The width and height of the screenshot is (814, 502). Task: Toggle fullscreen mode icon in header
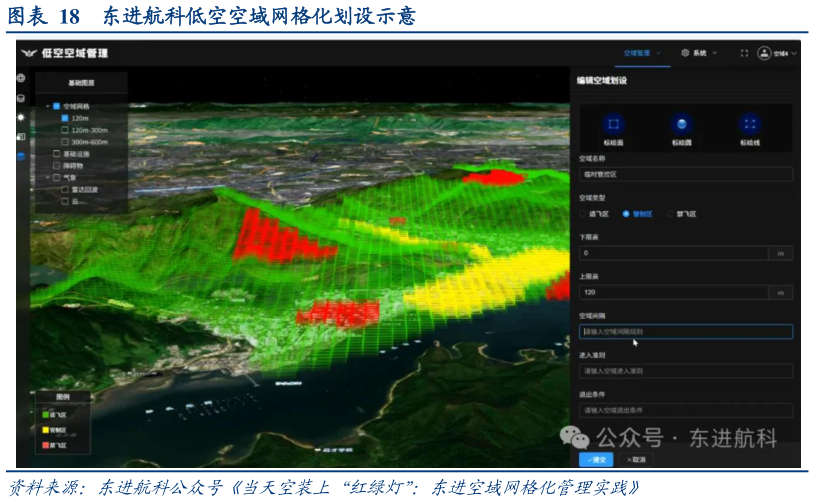[743, 53]
